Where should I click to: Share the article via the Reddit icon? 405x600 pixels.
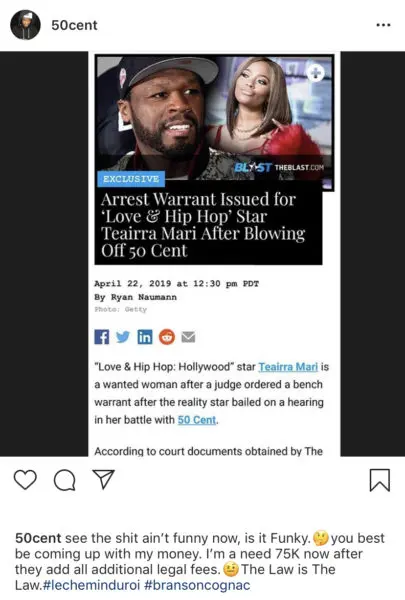167,337
